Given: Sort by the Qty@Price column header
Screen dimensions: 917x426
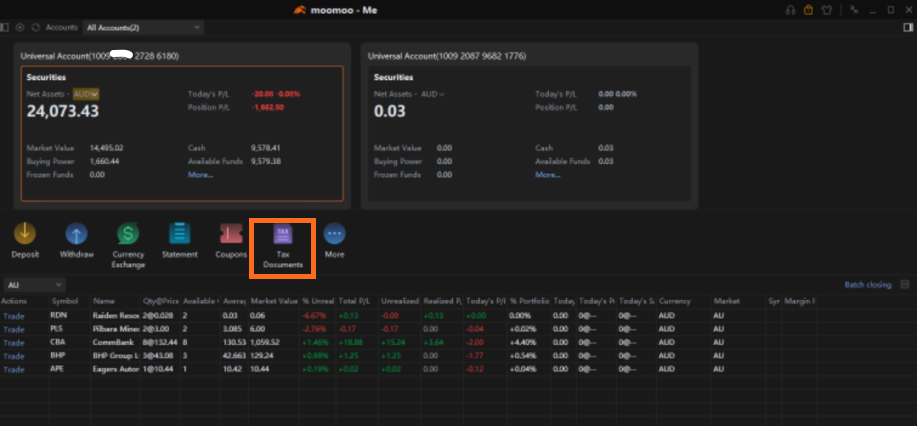Looking at the screenshot, I should click(x=161, y=301).
